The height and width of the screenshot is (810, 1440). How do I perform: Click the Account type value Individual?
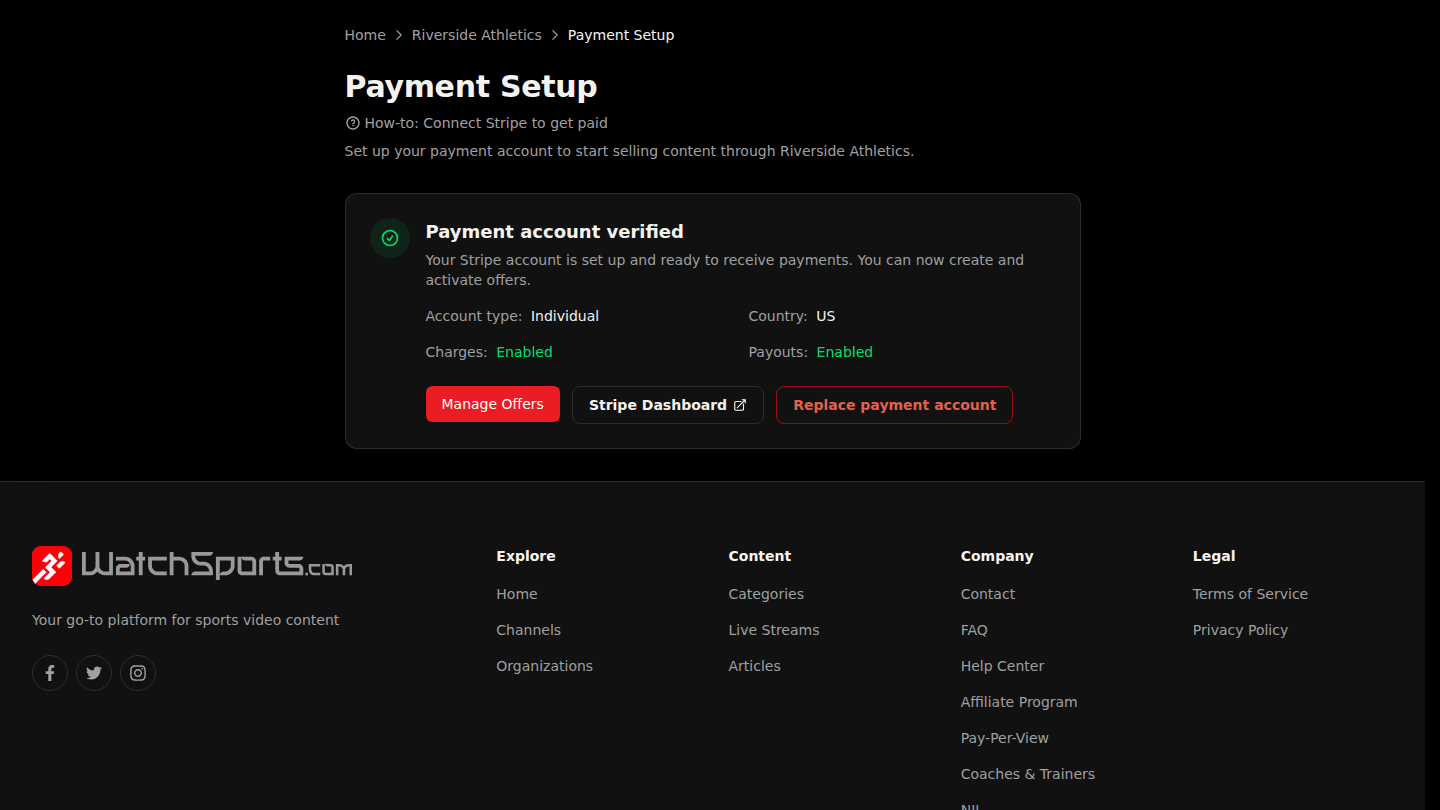point(565,316)
